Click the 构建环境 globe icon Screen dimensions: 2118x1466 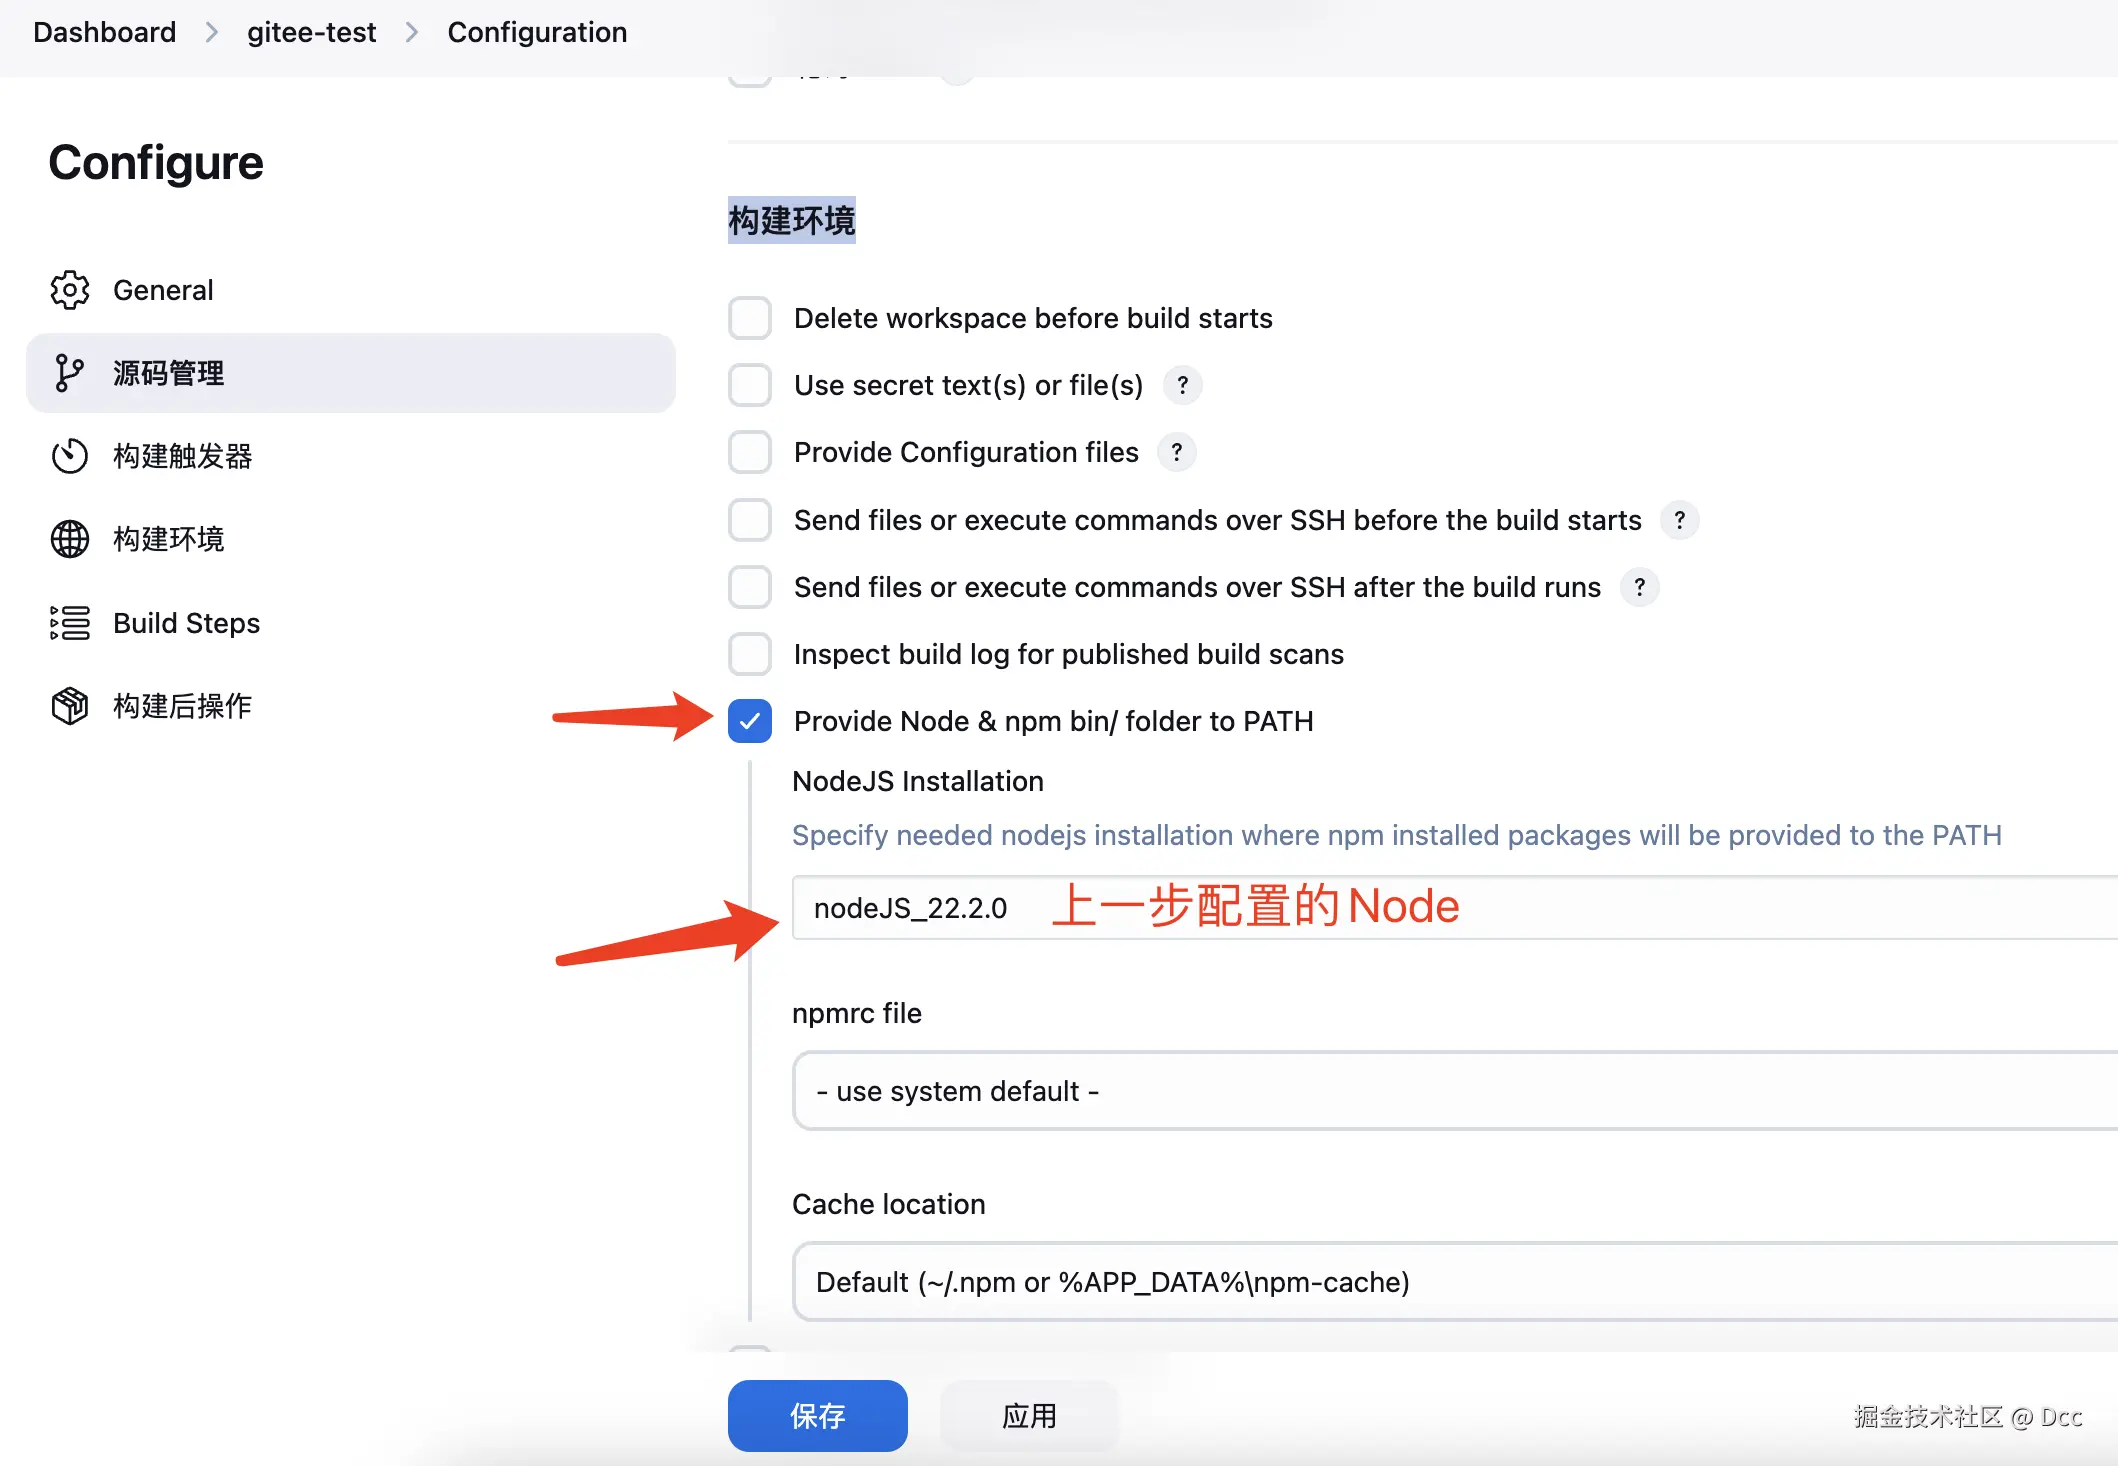click(x=70, y=539)
